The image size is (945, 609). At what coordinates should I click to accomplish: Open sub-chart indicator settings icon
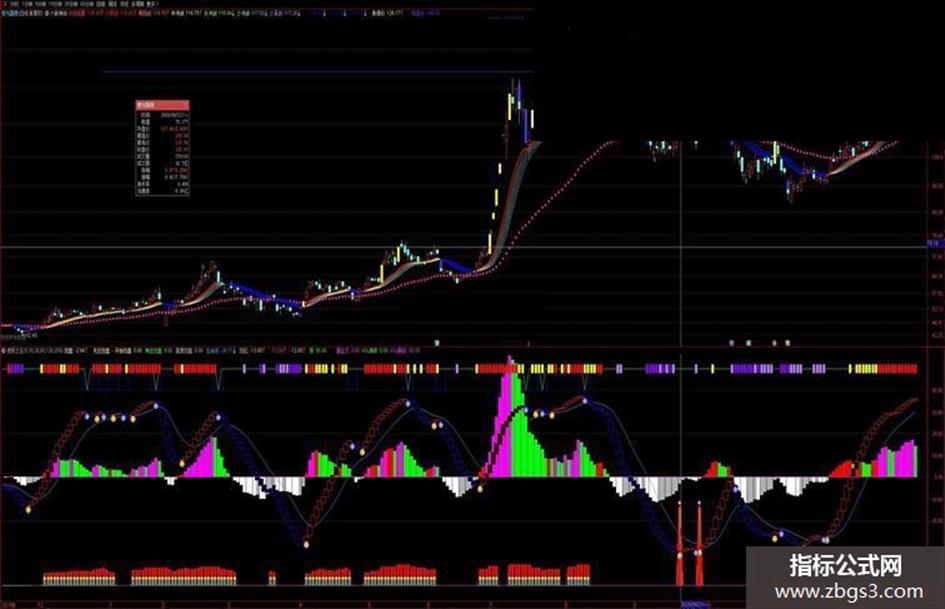click(x=4, y=349)
